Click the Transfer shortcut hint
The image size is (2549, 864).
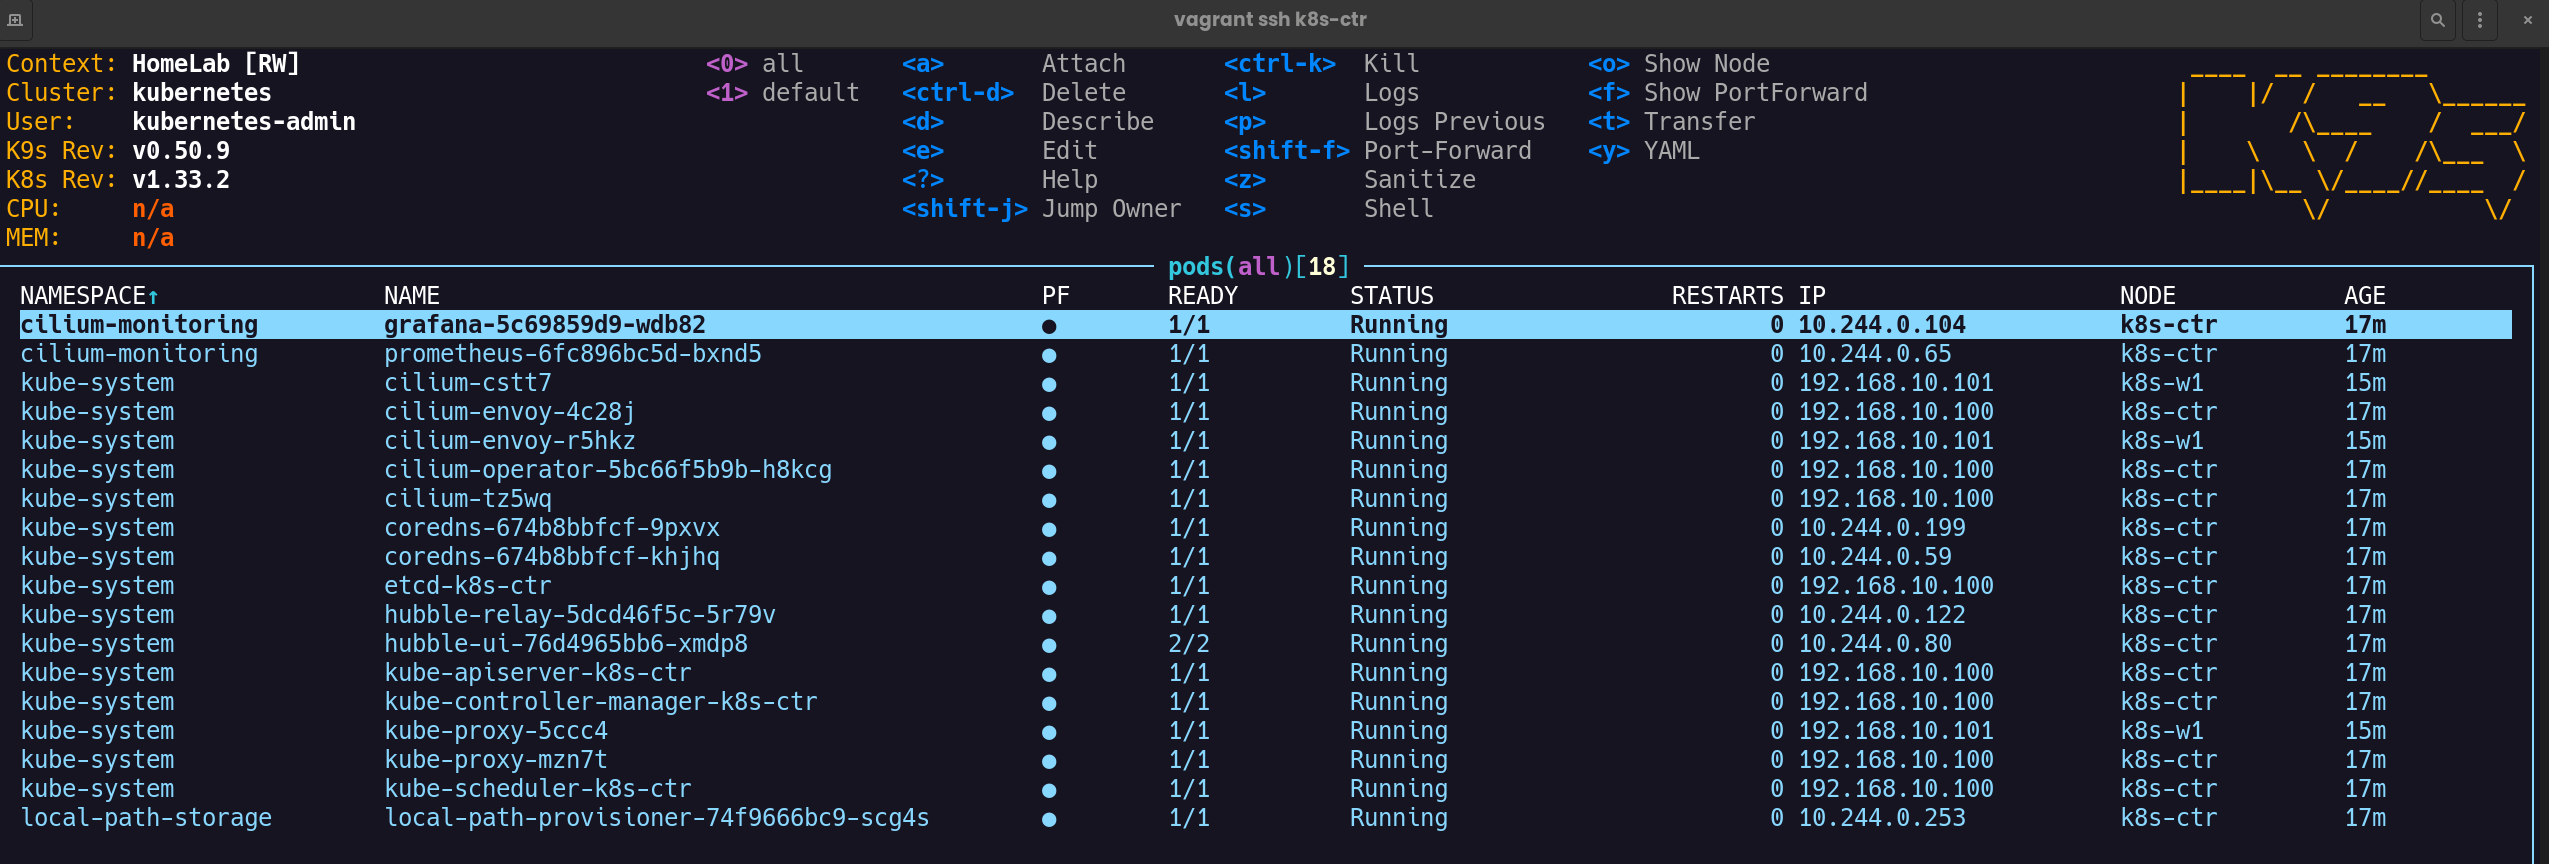[x=1672, y=122]
